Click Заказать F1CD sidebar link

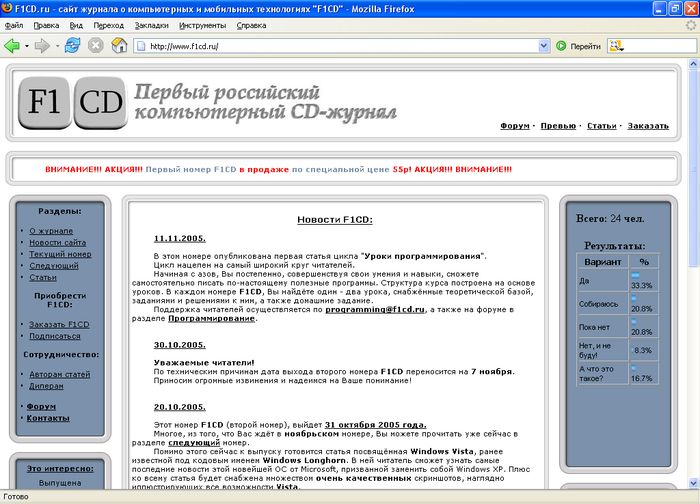[x=59, y=325]
